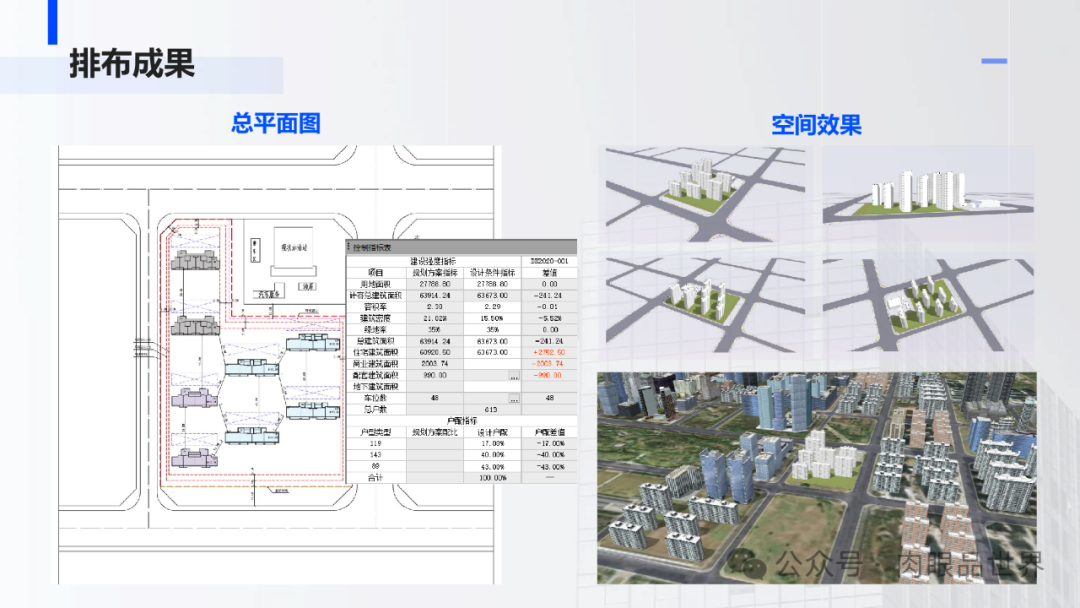Open the middle-left 3D massing render
Image resolution: width=1080 pixels, height=608 pixels.
pyautogui.click(x=705, y=305)
